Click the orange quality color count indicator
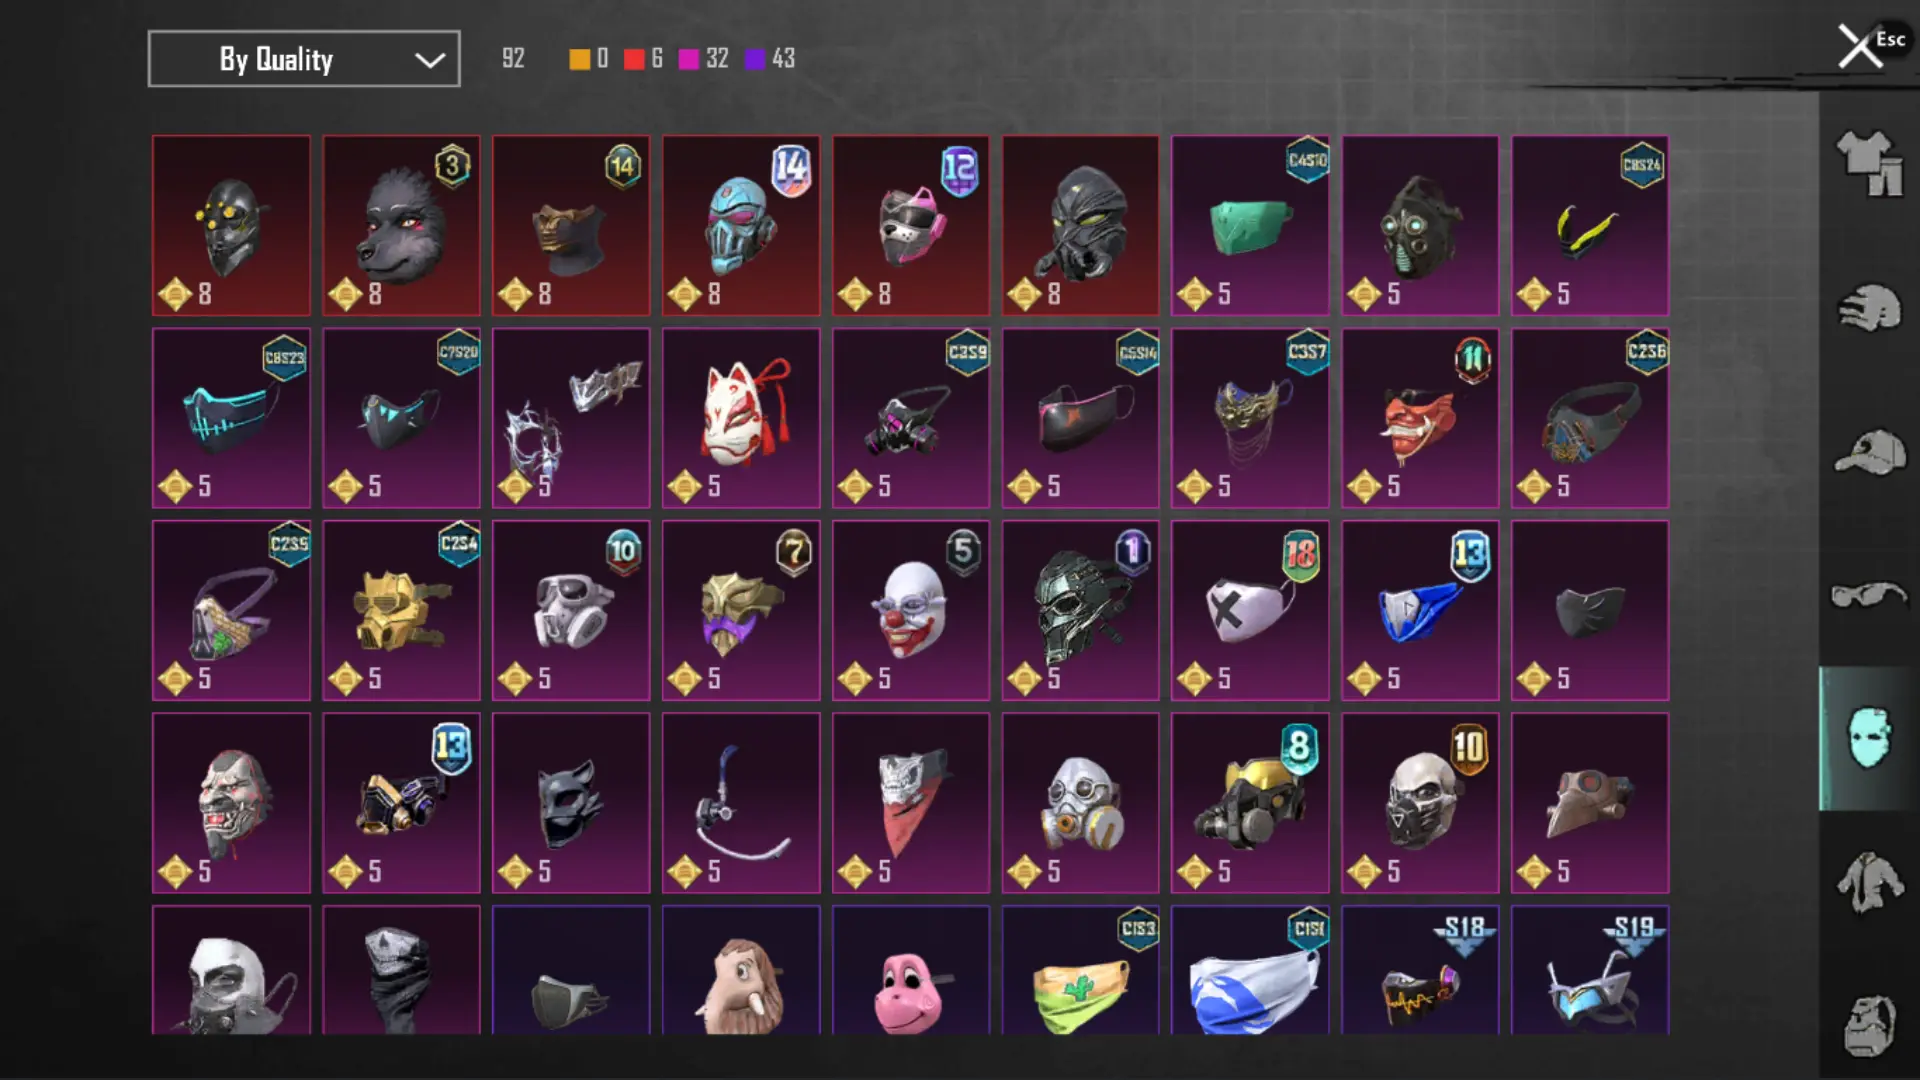1920x1080 pixels. pos(589,59)
